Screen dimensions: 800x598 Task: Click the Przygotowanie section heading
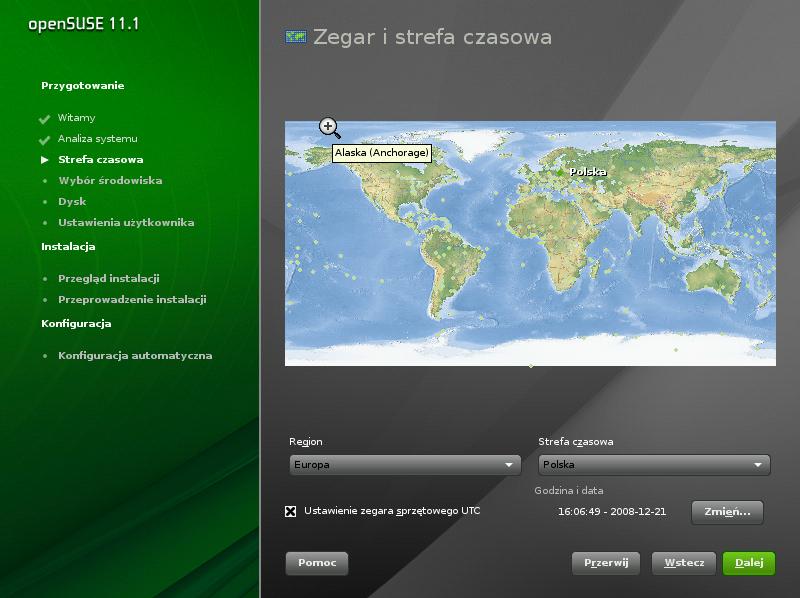pos(83,86)
